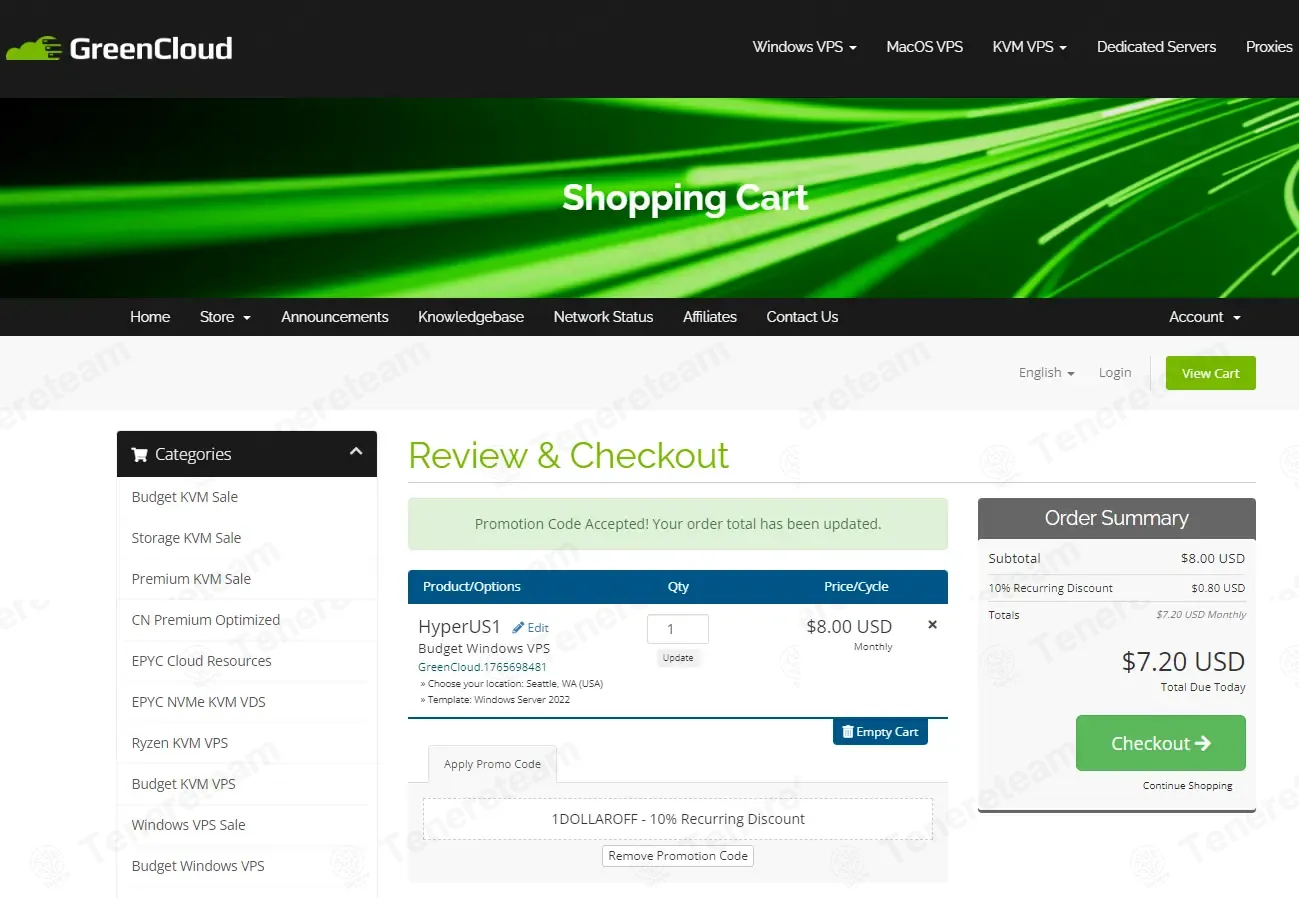
Task: Click the arrow icon on Checkout button
Action: (1203, 743)
